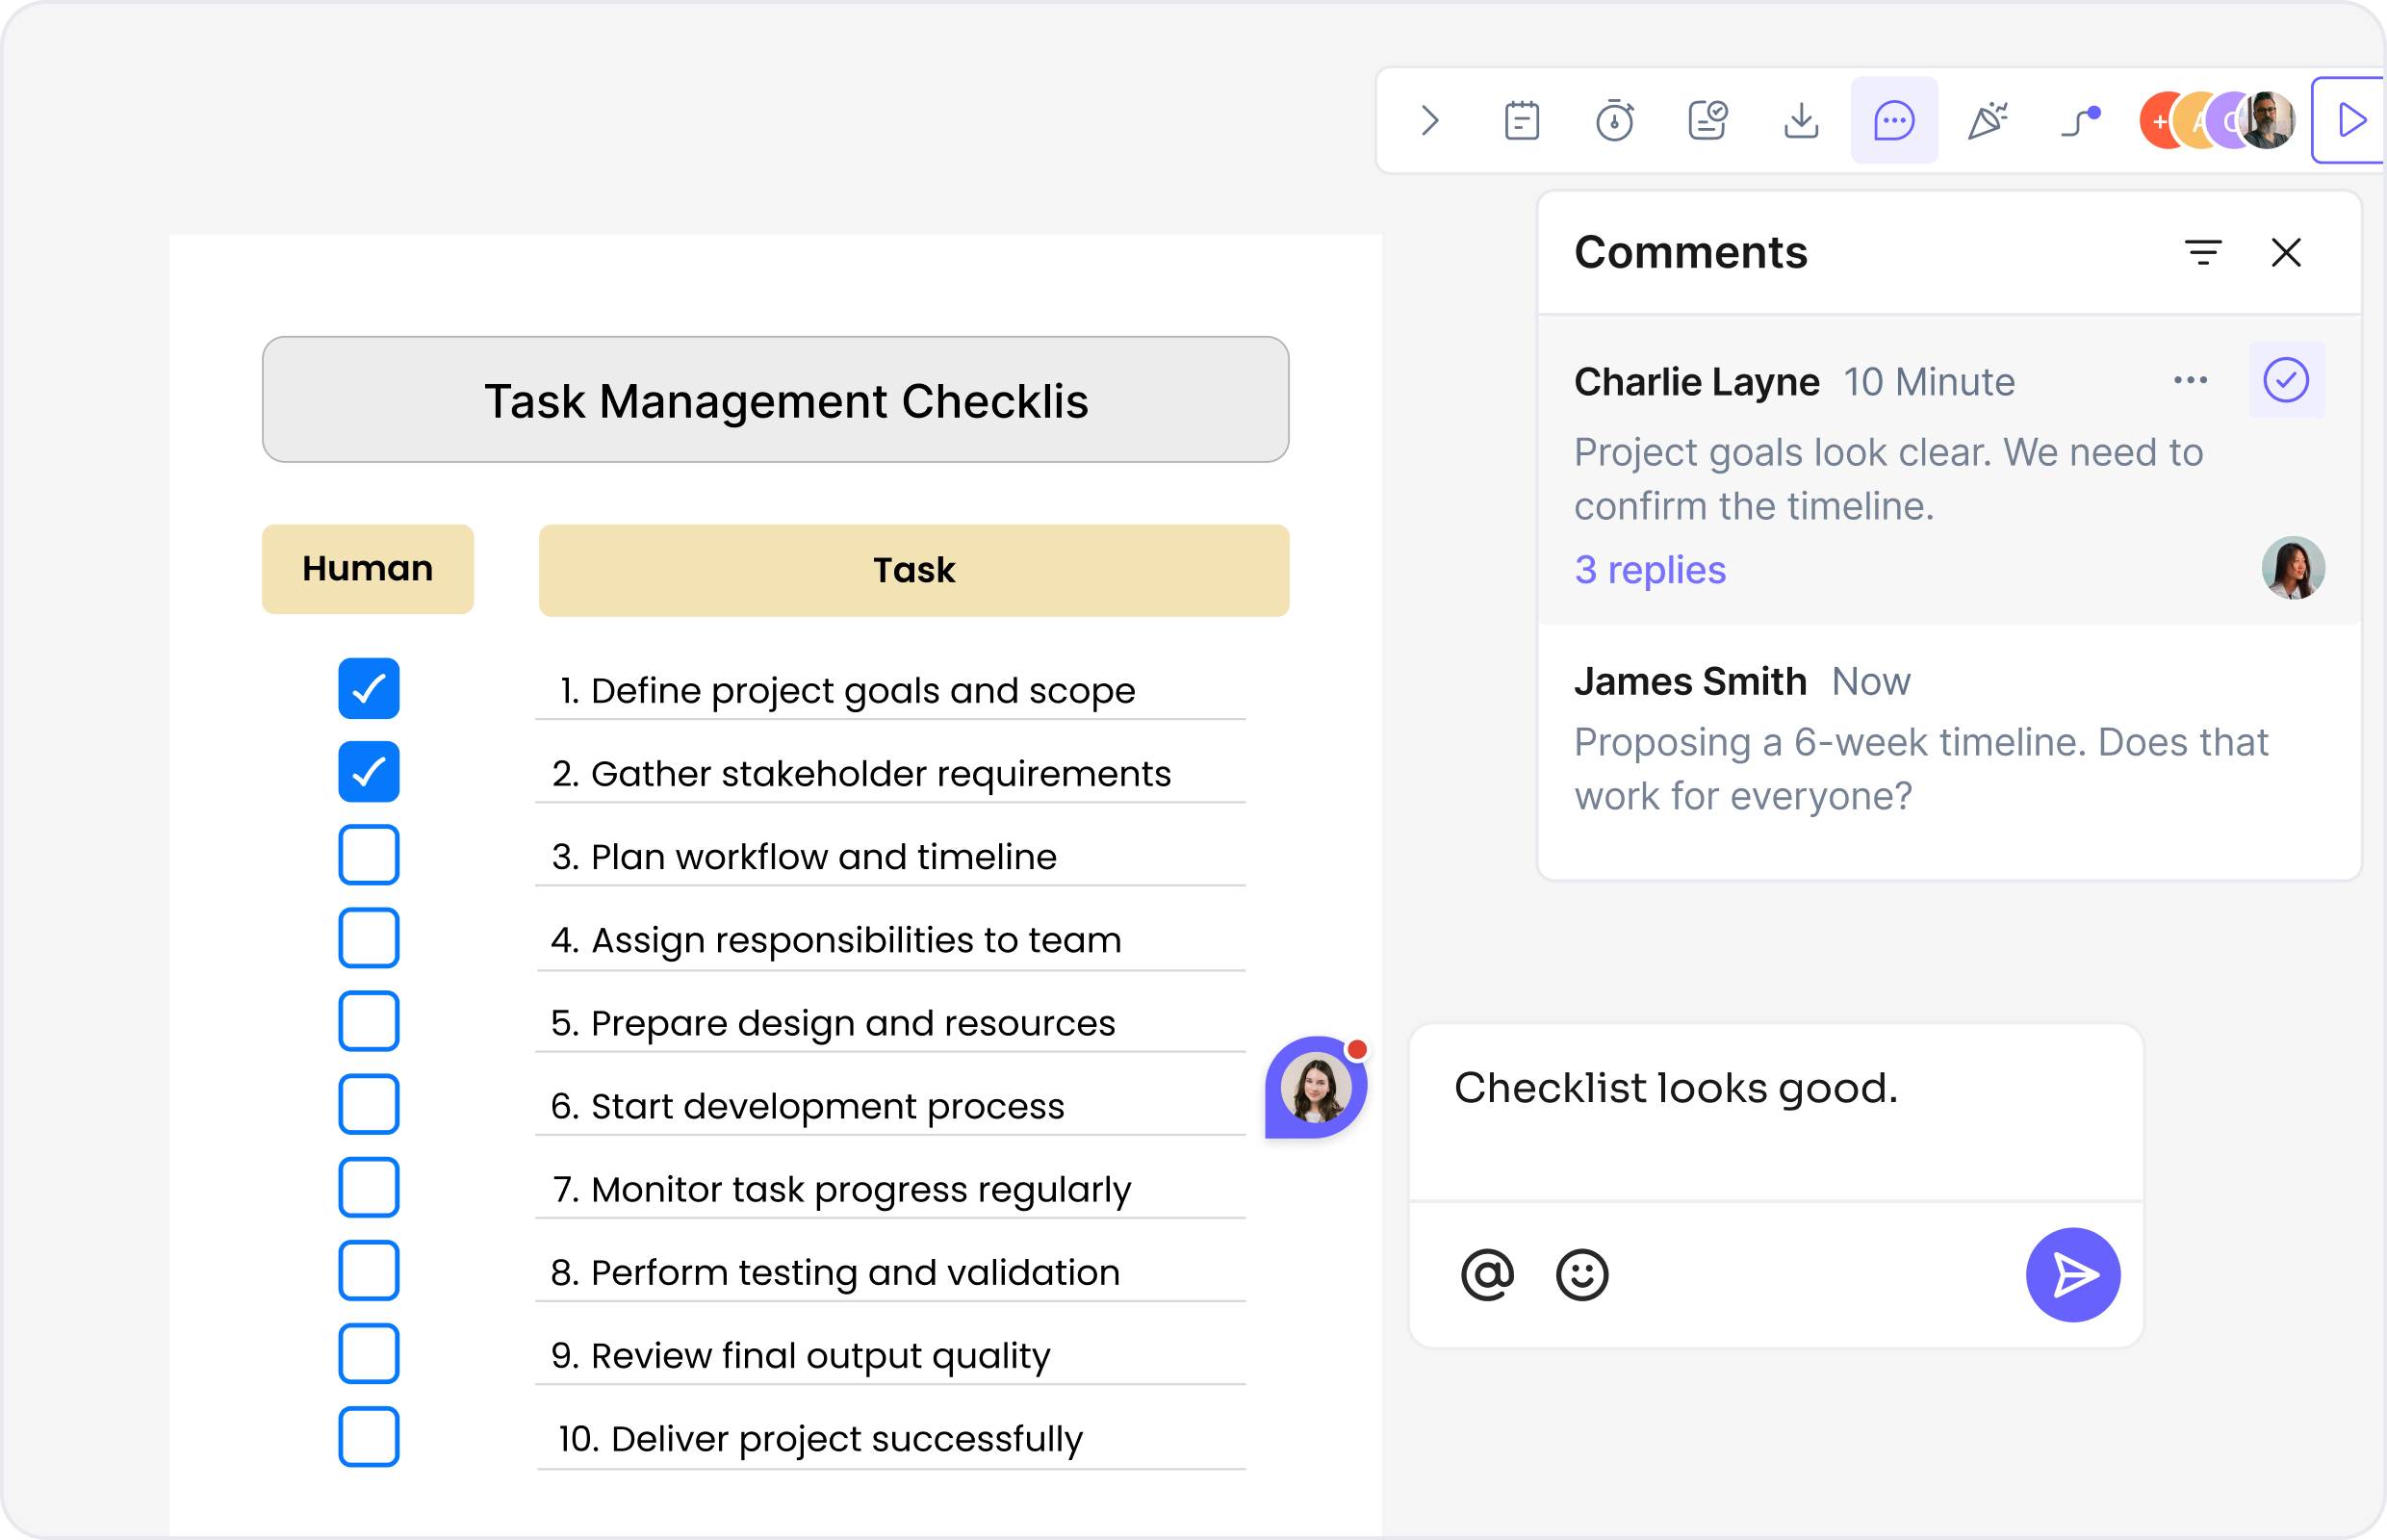Open the emoji picker smiley icon
Screen dimensions: 2387x1540
coord(1581,1274)
